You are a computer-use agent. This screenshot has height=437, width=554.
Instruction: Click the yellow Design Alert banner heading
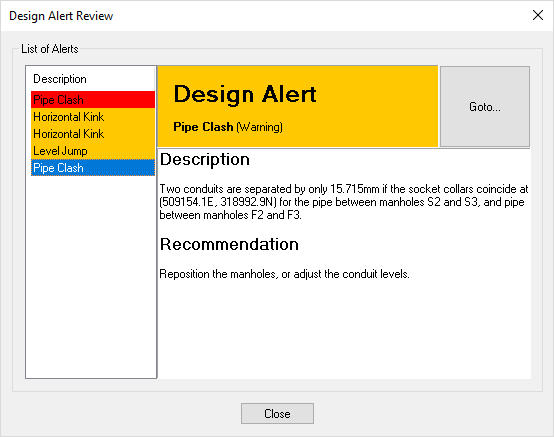245,94
